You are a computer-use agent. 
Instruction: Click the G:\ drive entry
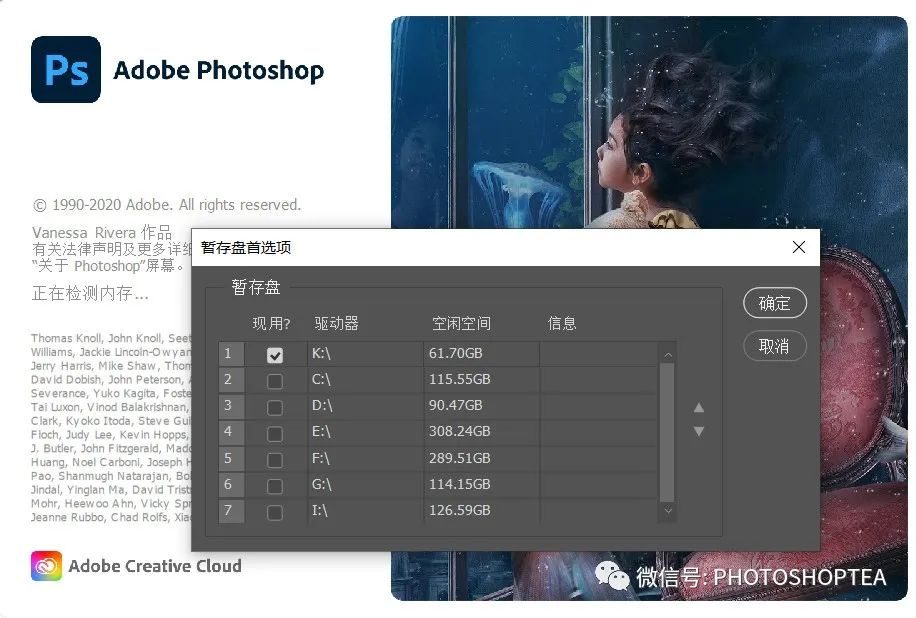click(x=322, y=484)
